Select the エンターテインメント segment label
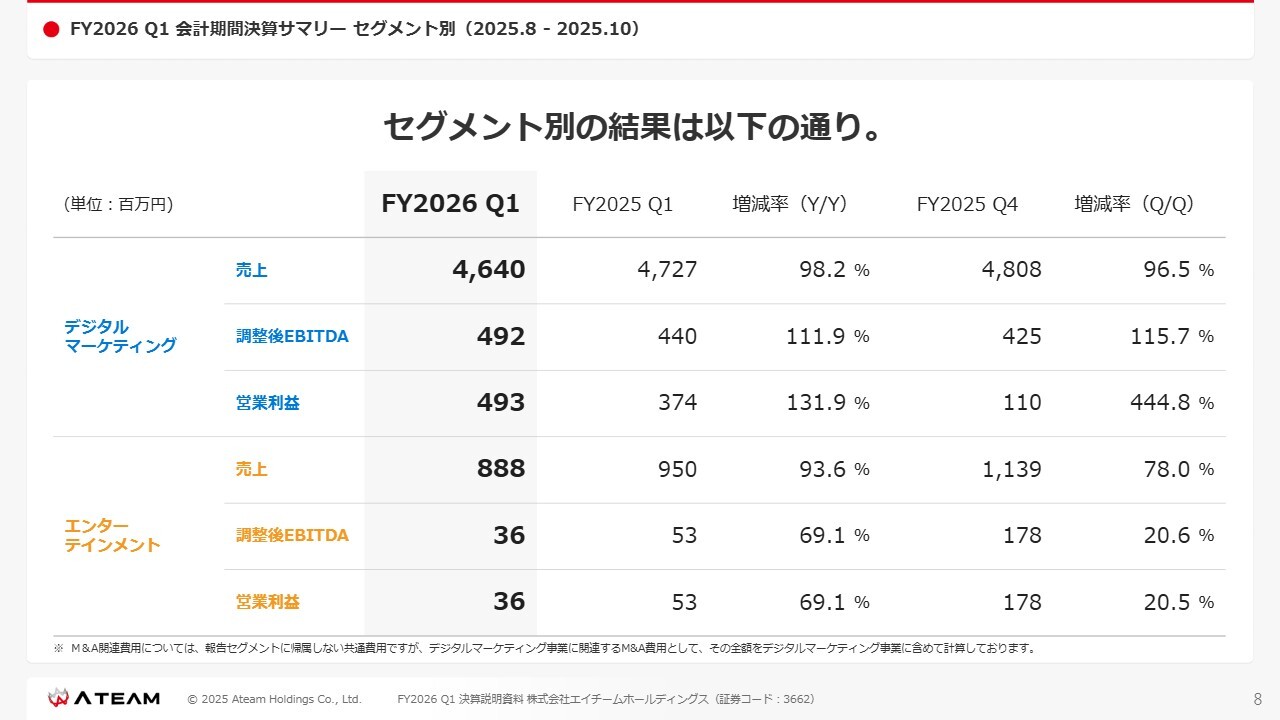This screenshot has height=720, width=1280. [112, 535]
